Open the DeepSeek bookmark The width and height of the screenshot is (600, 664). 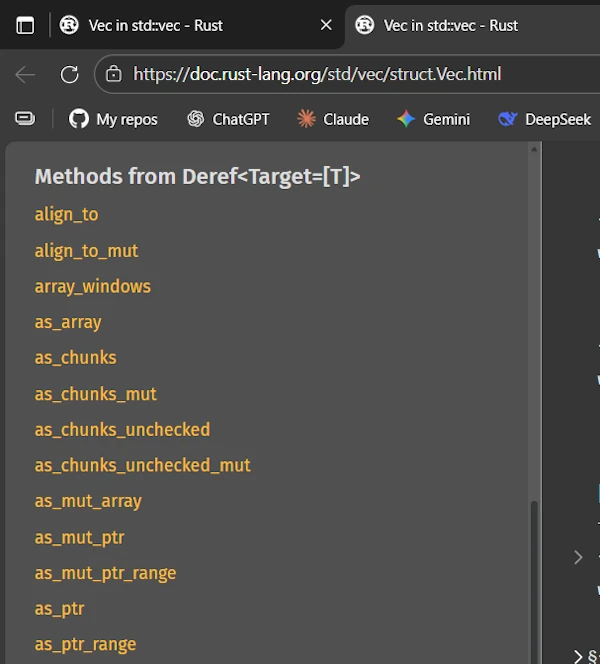coord(548,119)
